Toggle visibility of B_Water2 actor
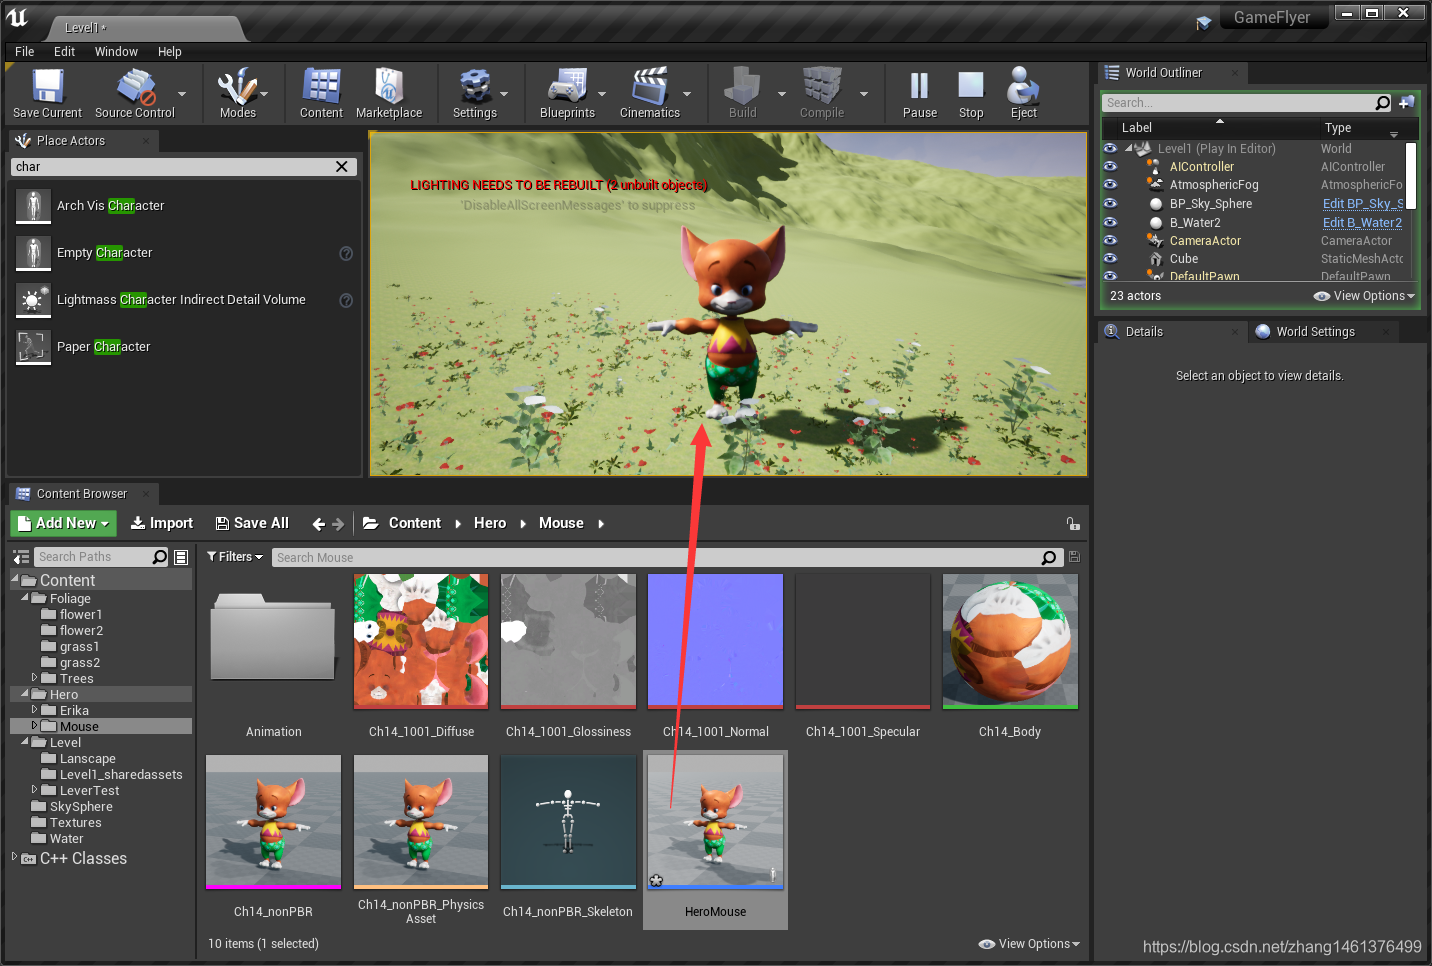 [1110, 223]
